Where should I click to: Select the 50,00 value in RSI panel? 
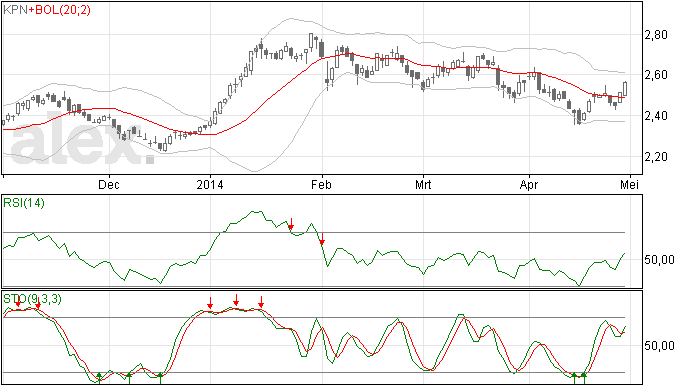point(659,260)
